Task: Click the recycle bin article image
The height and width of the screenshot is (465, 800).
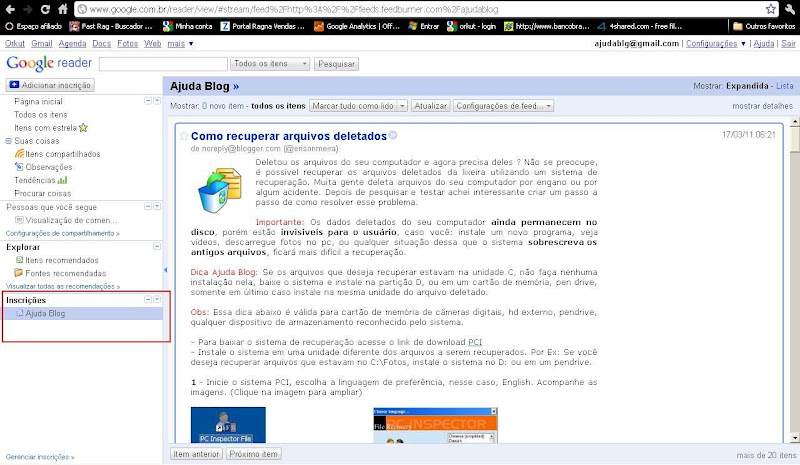Action: coord(220,190)
